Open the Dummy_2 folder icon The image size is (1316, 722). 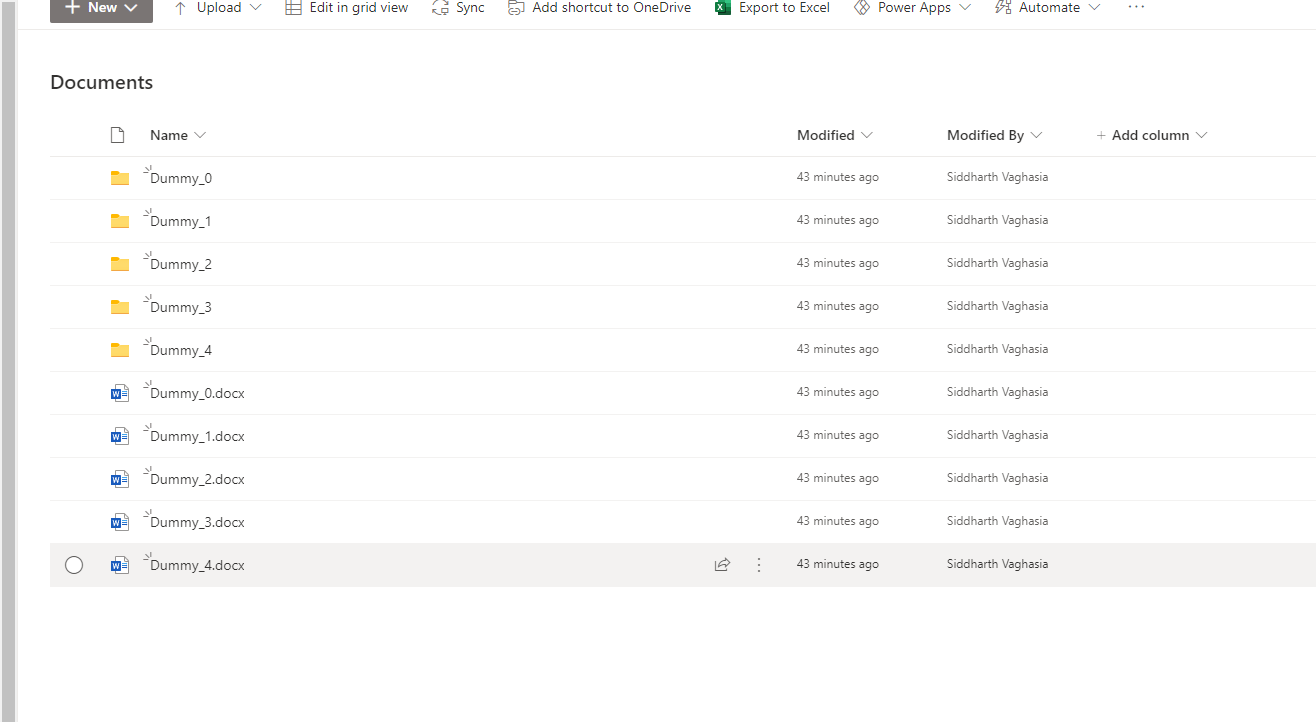[120, 263]
